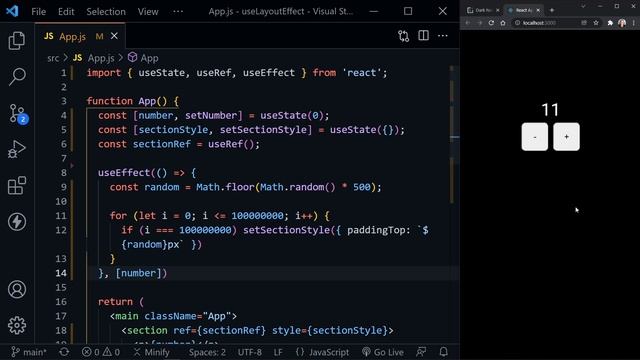The width and height of the screenshot is (640, 360).
Task: Click the useEffect call on line 8
Action: pos(124,173)
